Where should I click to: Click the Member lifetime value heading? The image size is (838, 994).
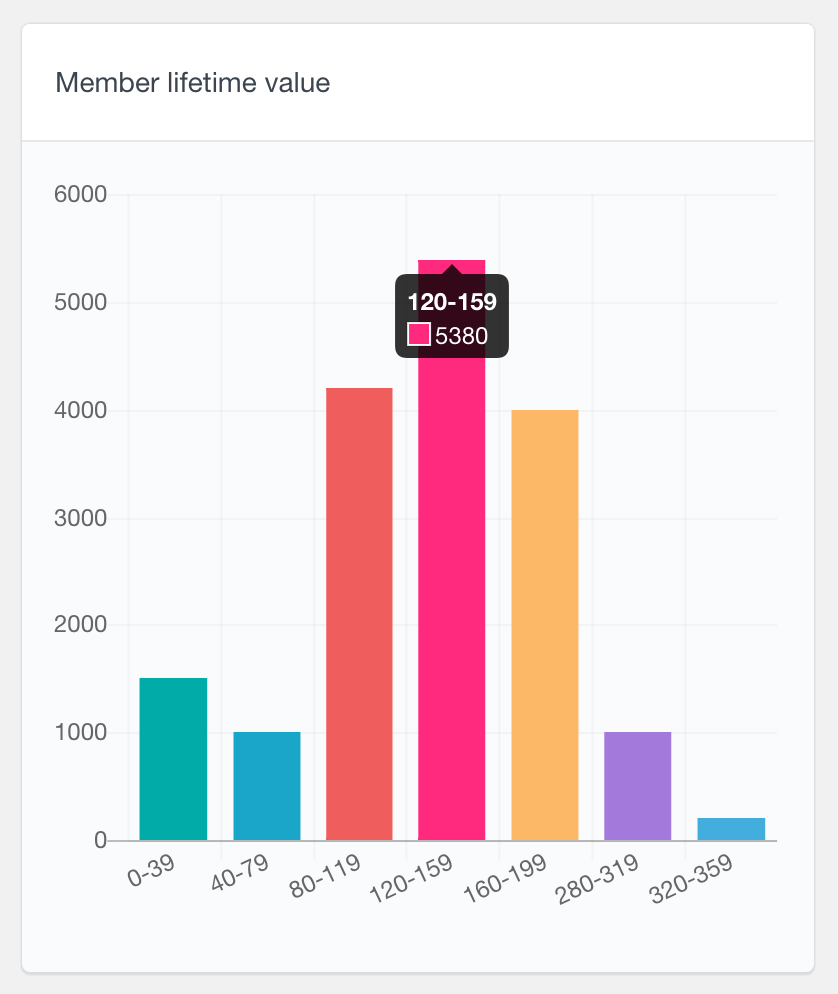(193, 83)
